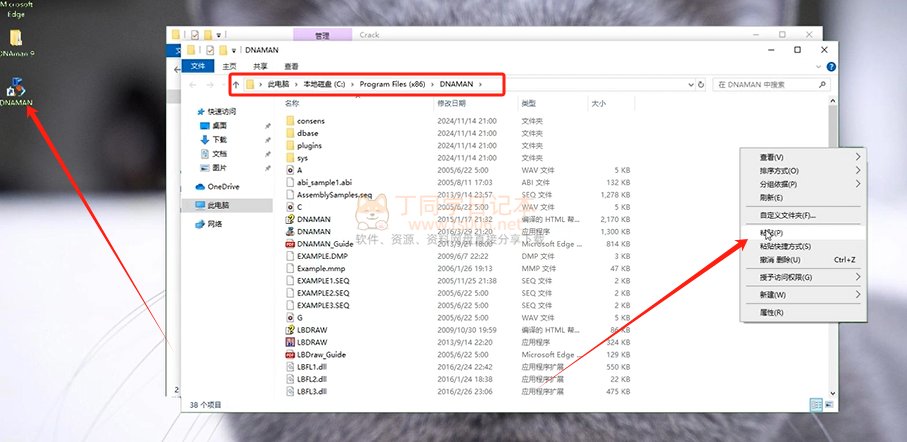Click 此电脑 in the address path
This screenshot has width=907, height=442.
coord(278,84)
